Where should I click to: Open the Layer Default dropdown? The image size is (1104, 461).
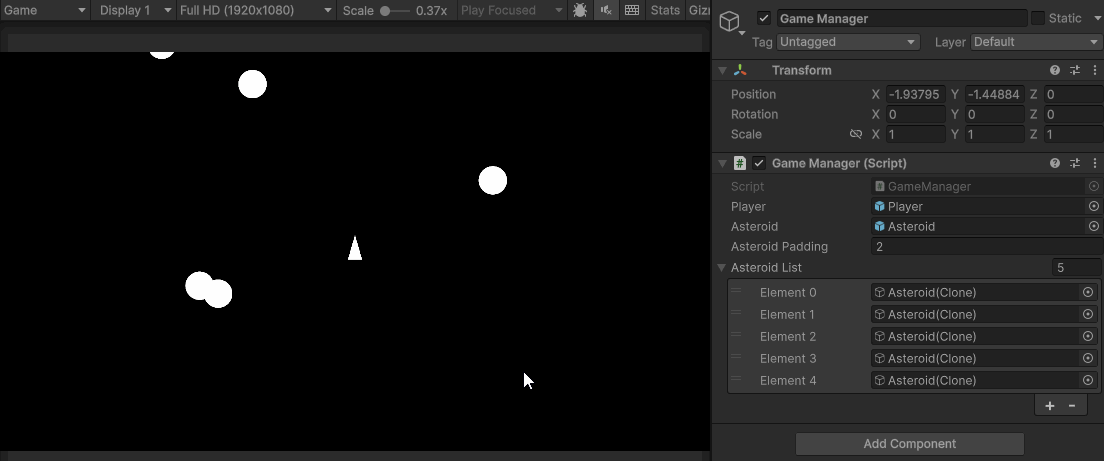coord(1036,42)
